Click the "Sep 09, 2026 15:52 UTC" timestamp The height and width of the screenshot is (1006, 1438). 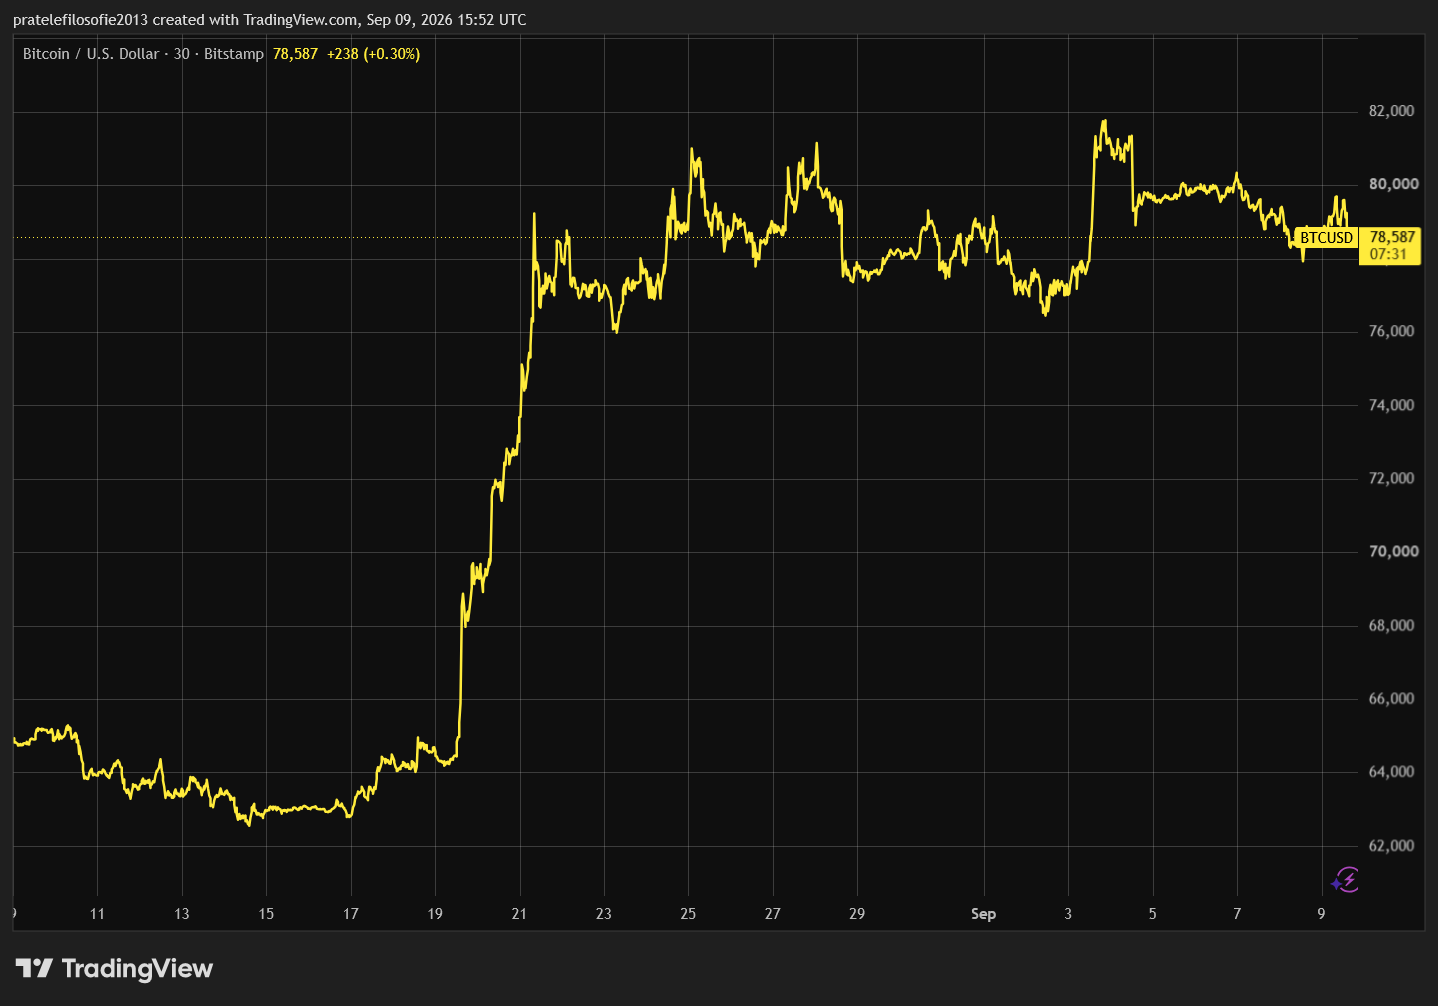coord(446,20)
